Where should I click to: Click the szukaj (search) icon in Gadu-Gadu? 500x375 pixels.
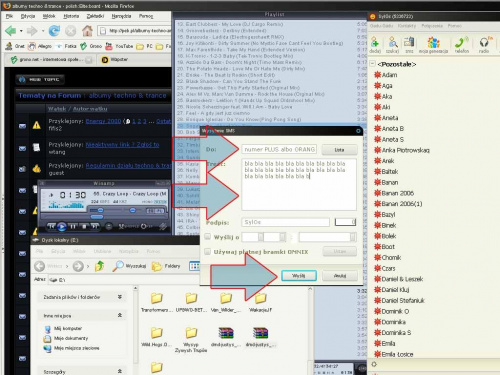click(x=393, y=45)
